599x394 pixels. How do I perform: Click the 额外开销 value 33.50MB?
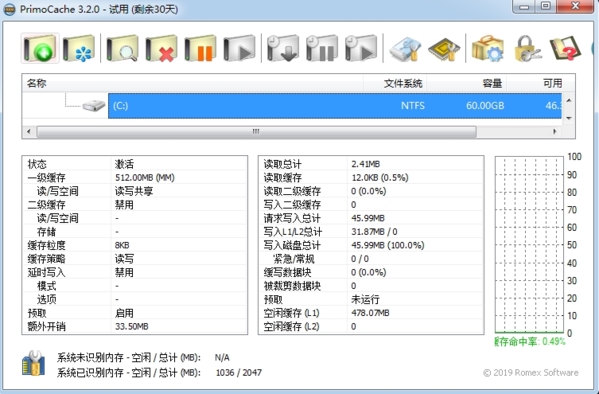click(131, 327)
